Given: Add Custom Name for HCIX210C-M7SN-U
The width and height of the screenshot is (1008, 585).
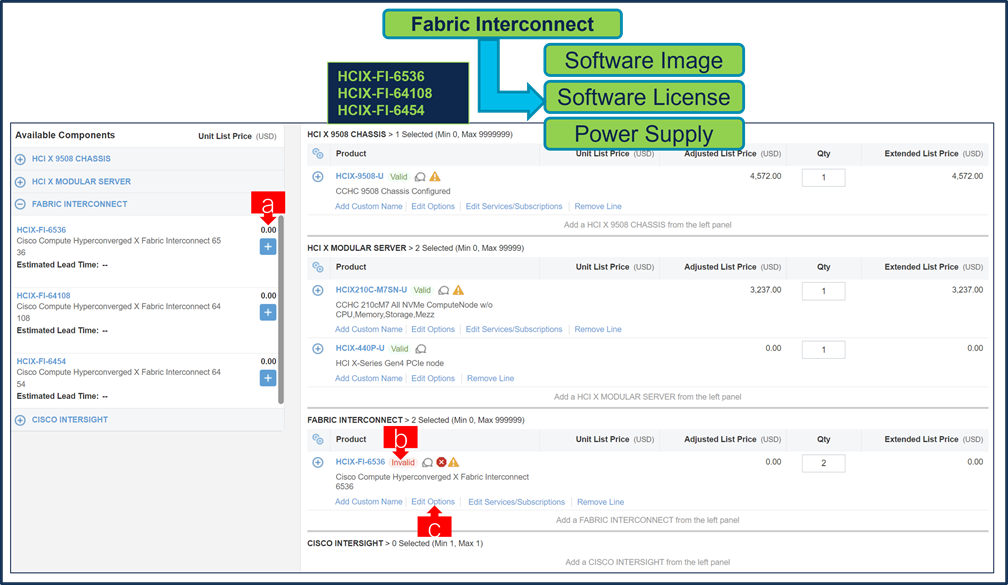Looking at the screenshot, I should tap(368, 329).
